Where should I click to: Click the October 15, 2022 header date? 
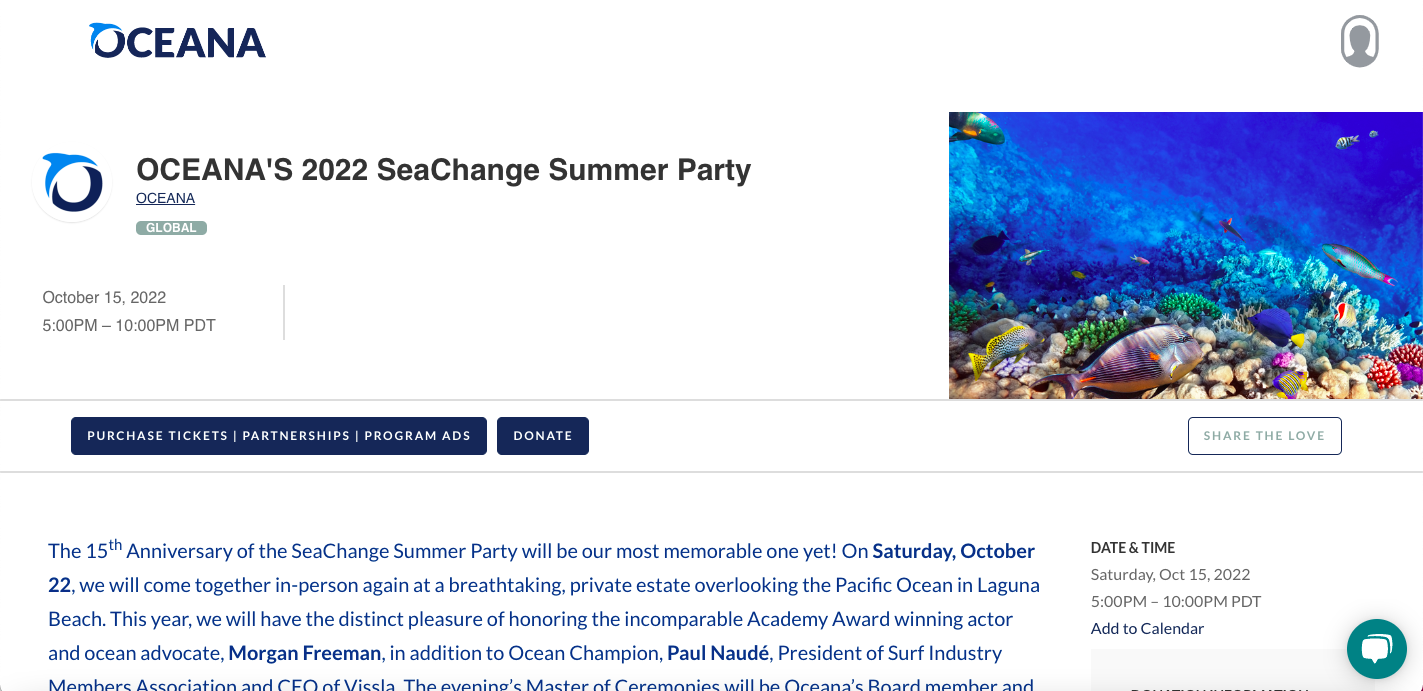click(104, 297)
